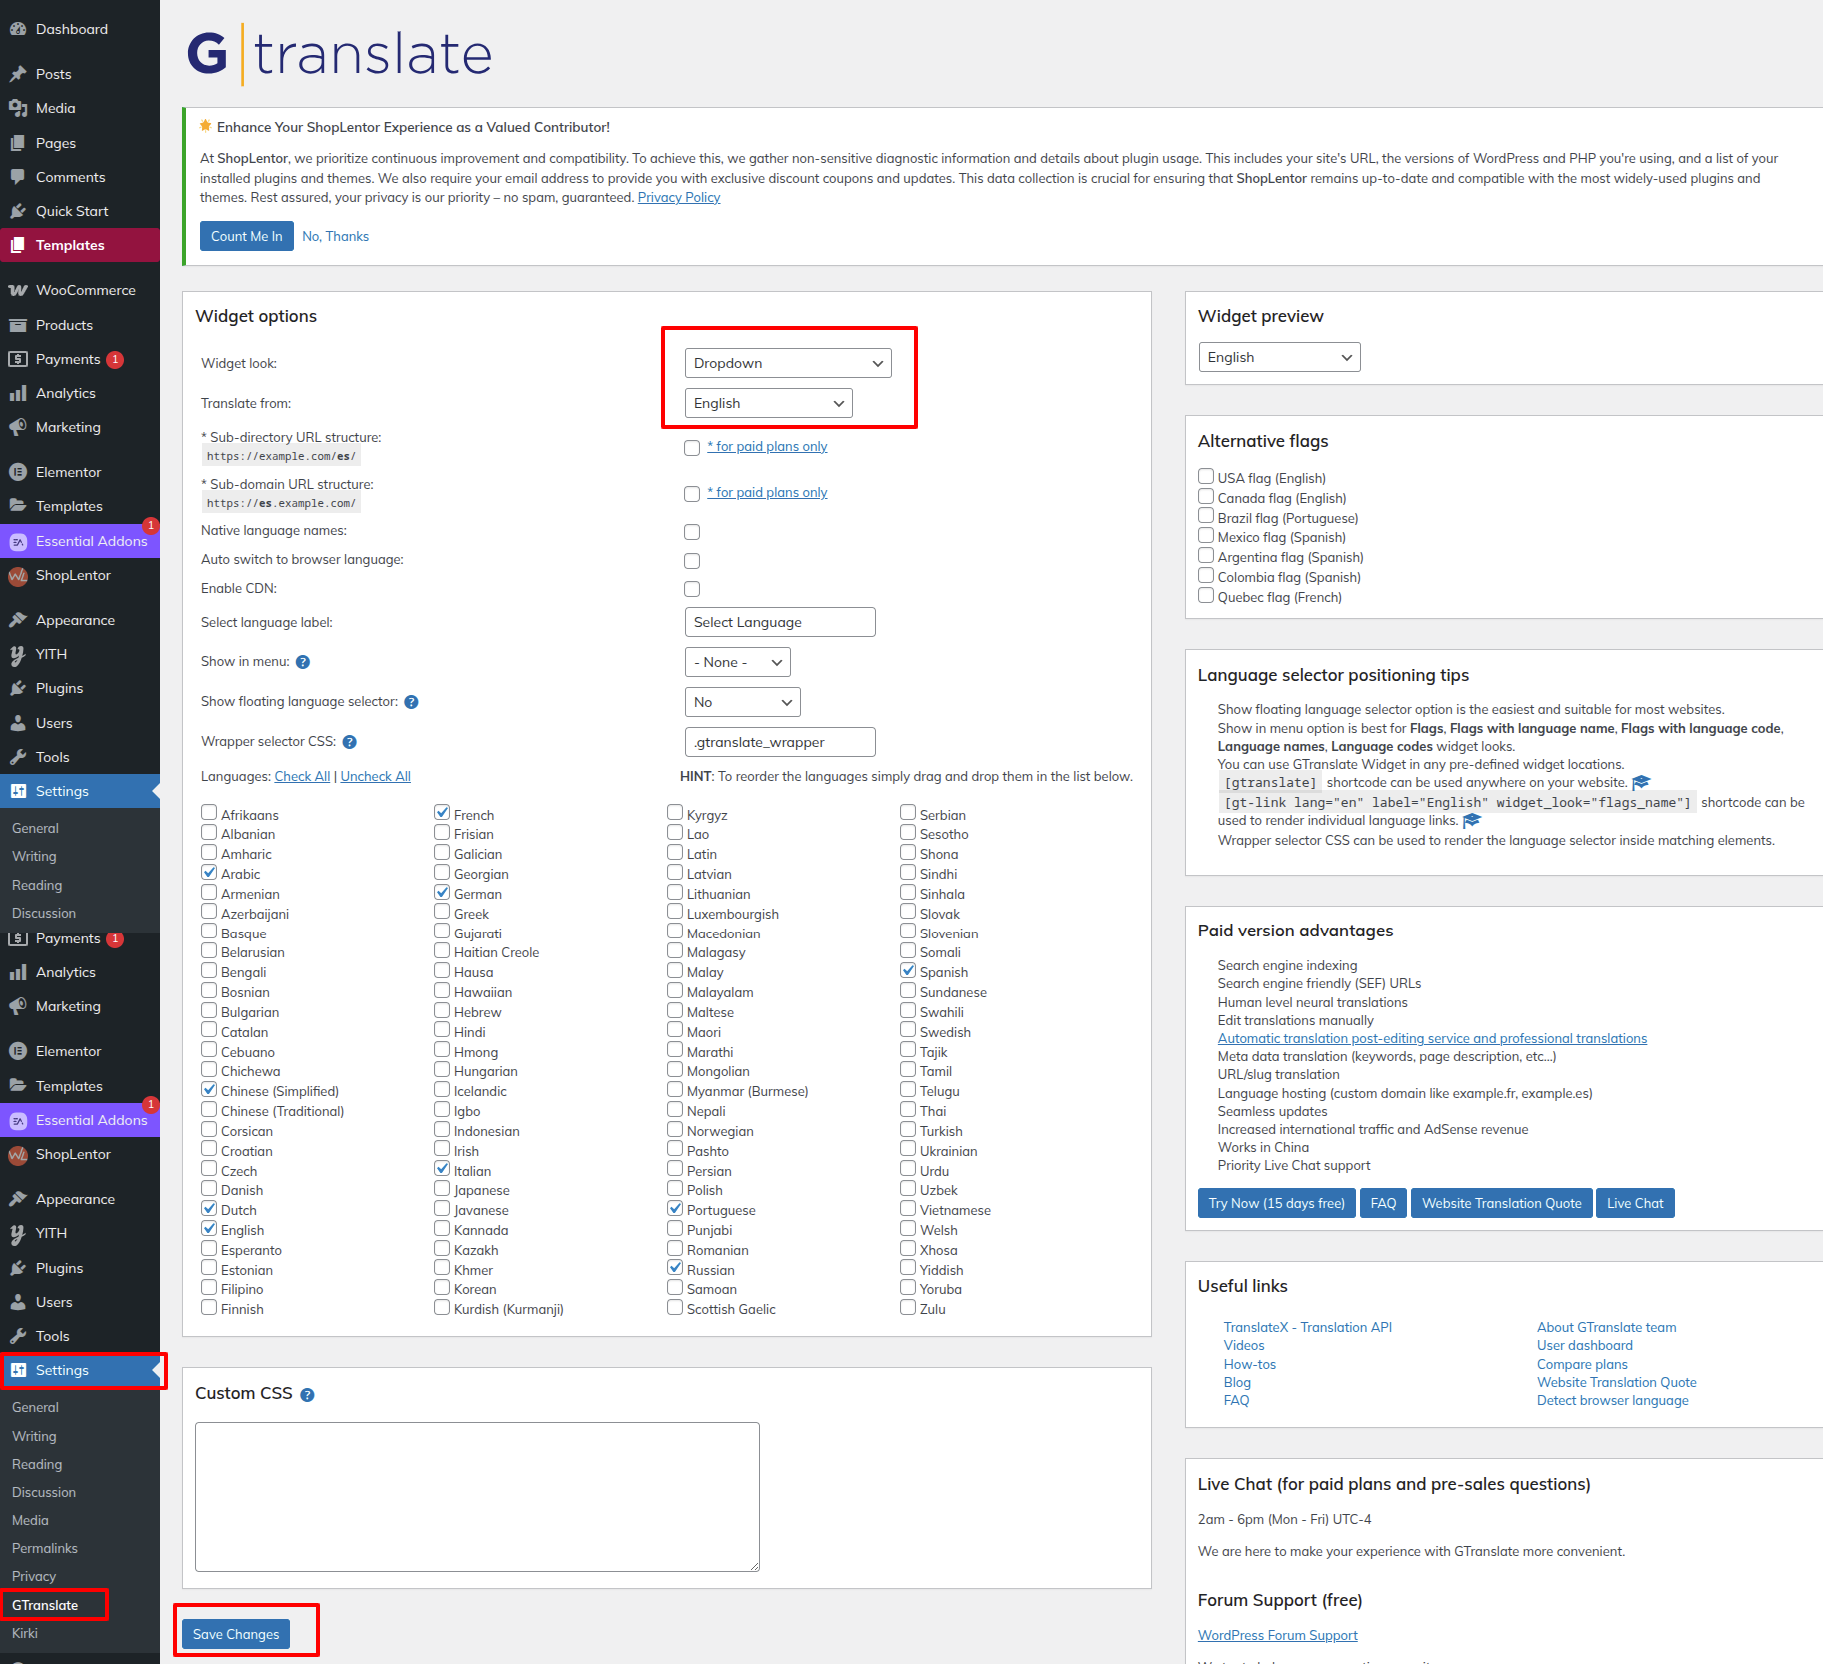This screenshot has height=1664, width=1823.
Task: Open the Widget preview English dropdown
Action: click(1279, 357)
